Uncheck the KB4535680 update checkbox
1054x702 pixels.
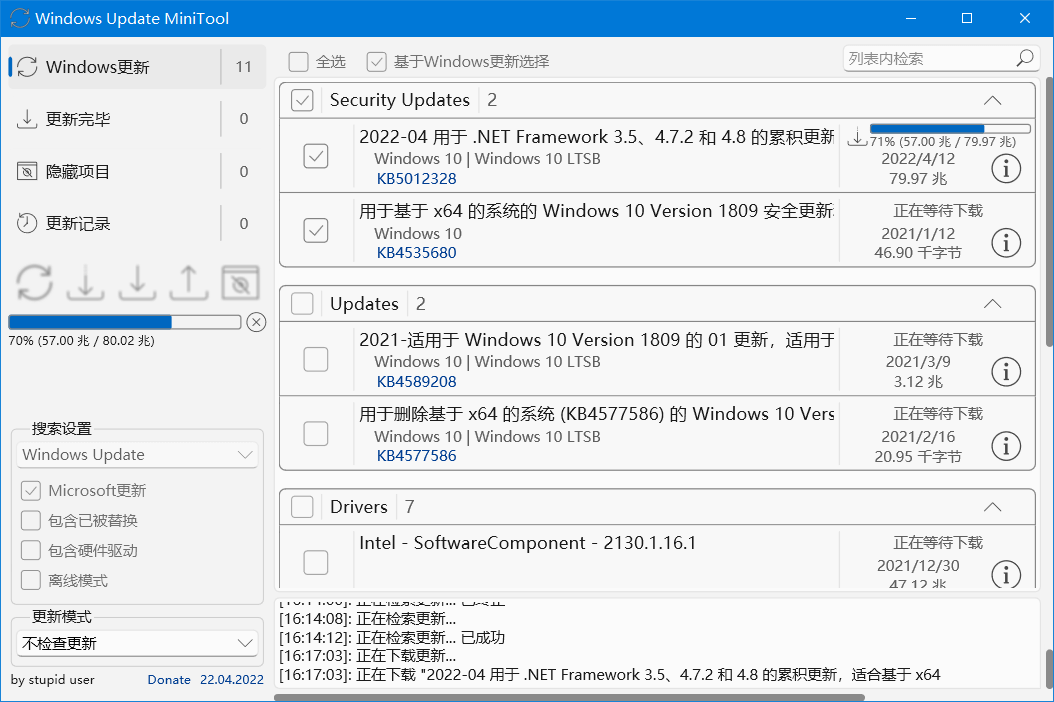point(316,231)
